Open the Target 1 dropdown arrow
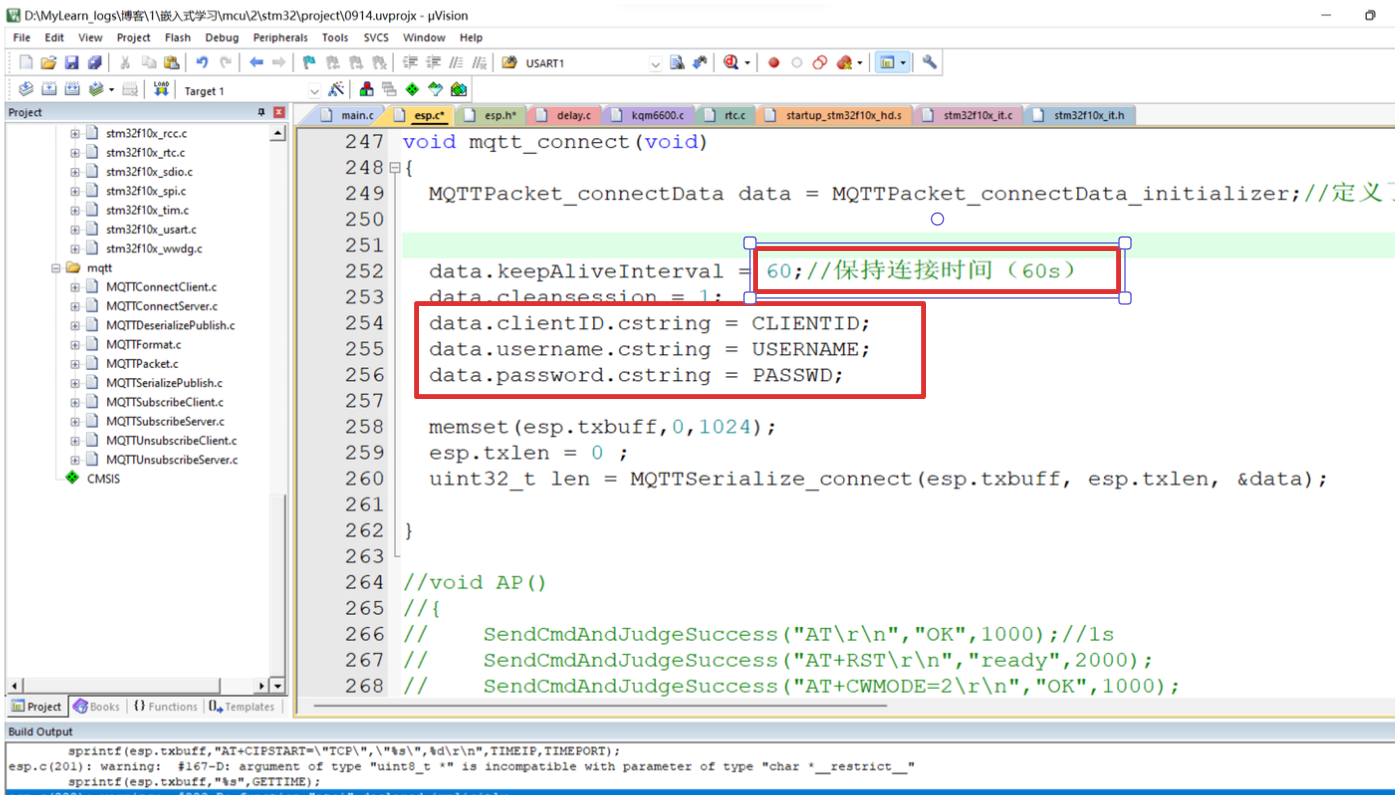Viewport: 1395px width, 795px height. pos(314,91)
